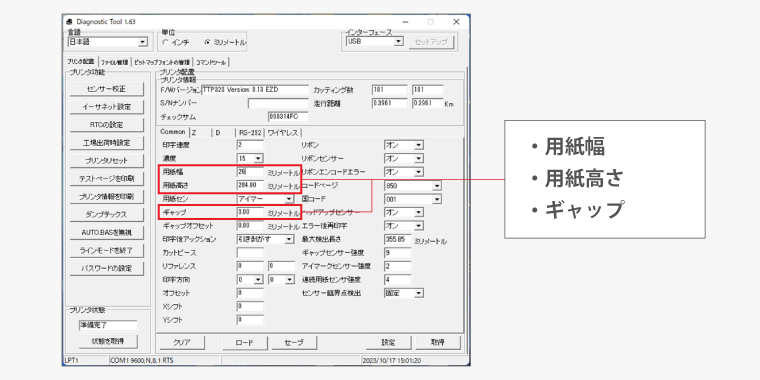Click the 工場出荷時設定 button
The height and width of the screenshot is (380, 760).
[107, 142]
